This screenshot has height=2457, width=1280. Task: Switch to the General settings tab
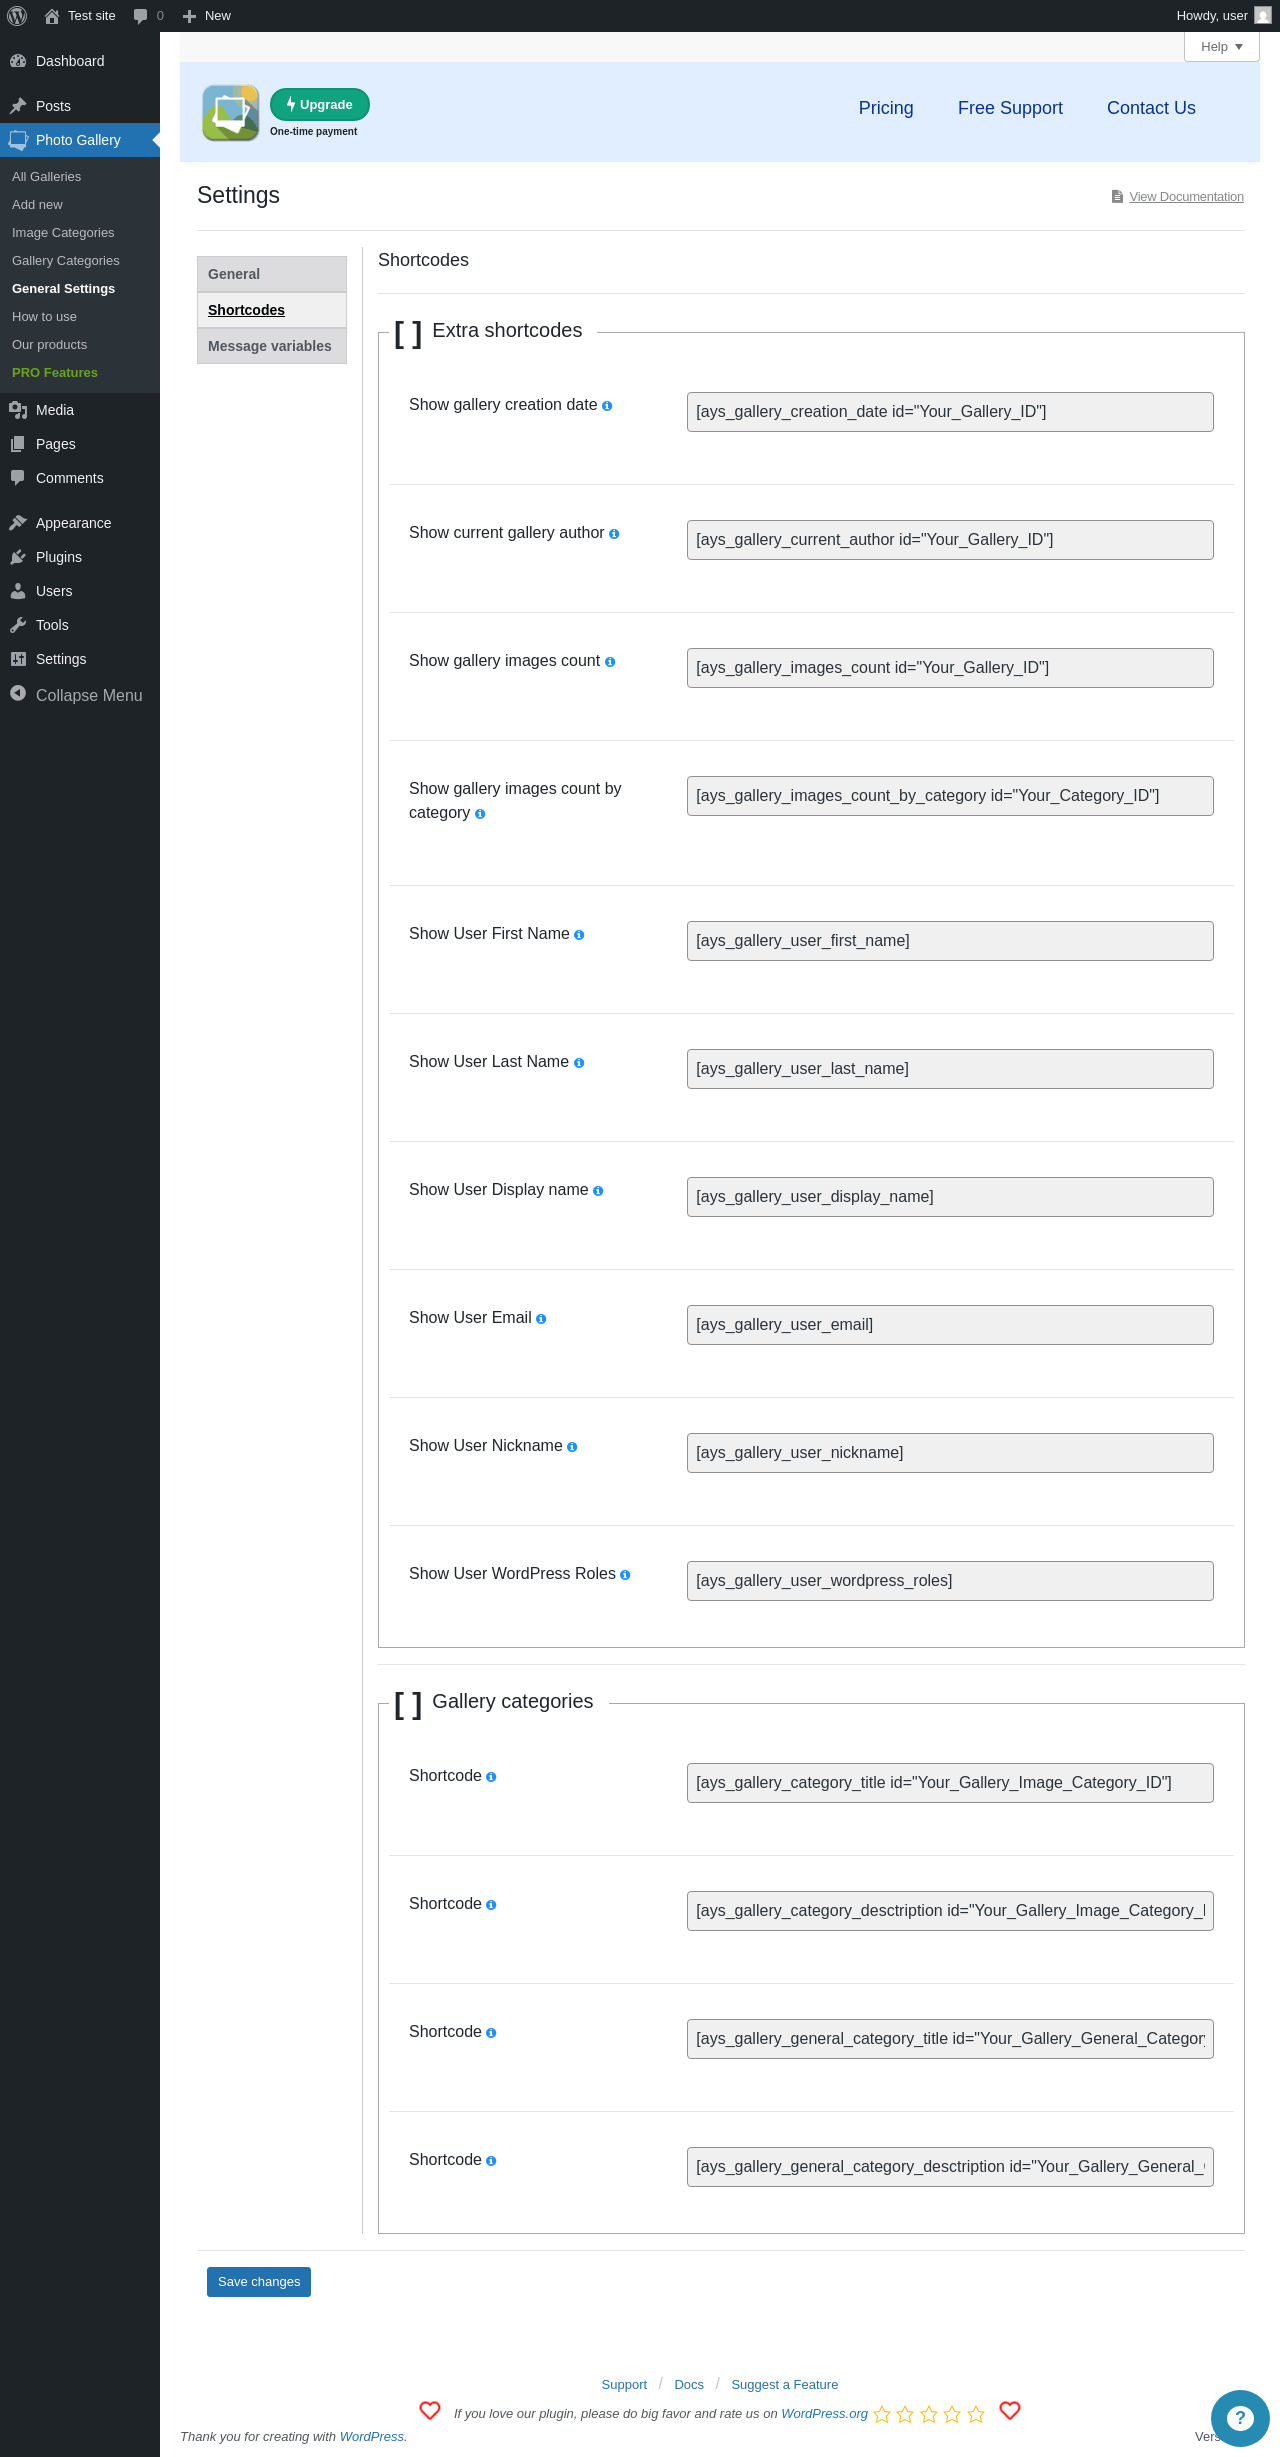272,274
